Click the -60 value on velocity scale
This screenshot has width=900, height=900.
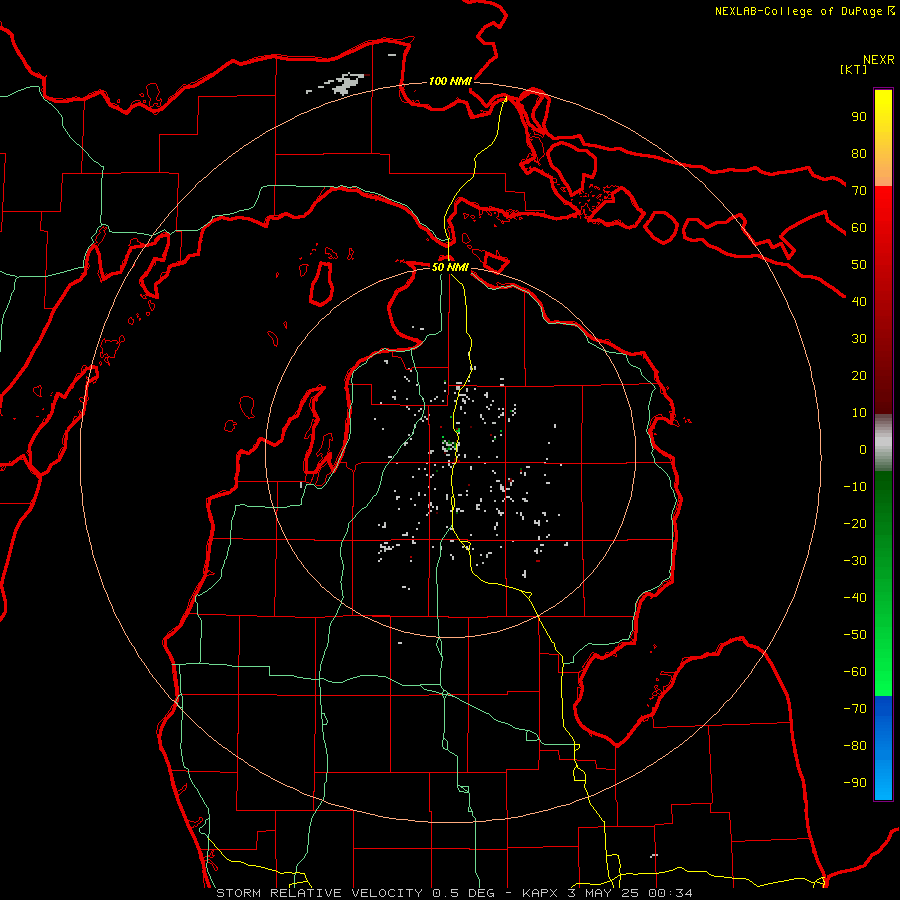(x=855, y=672)
